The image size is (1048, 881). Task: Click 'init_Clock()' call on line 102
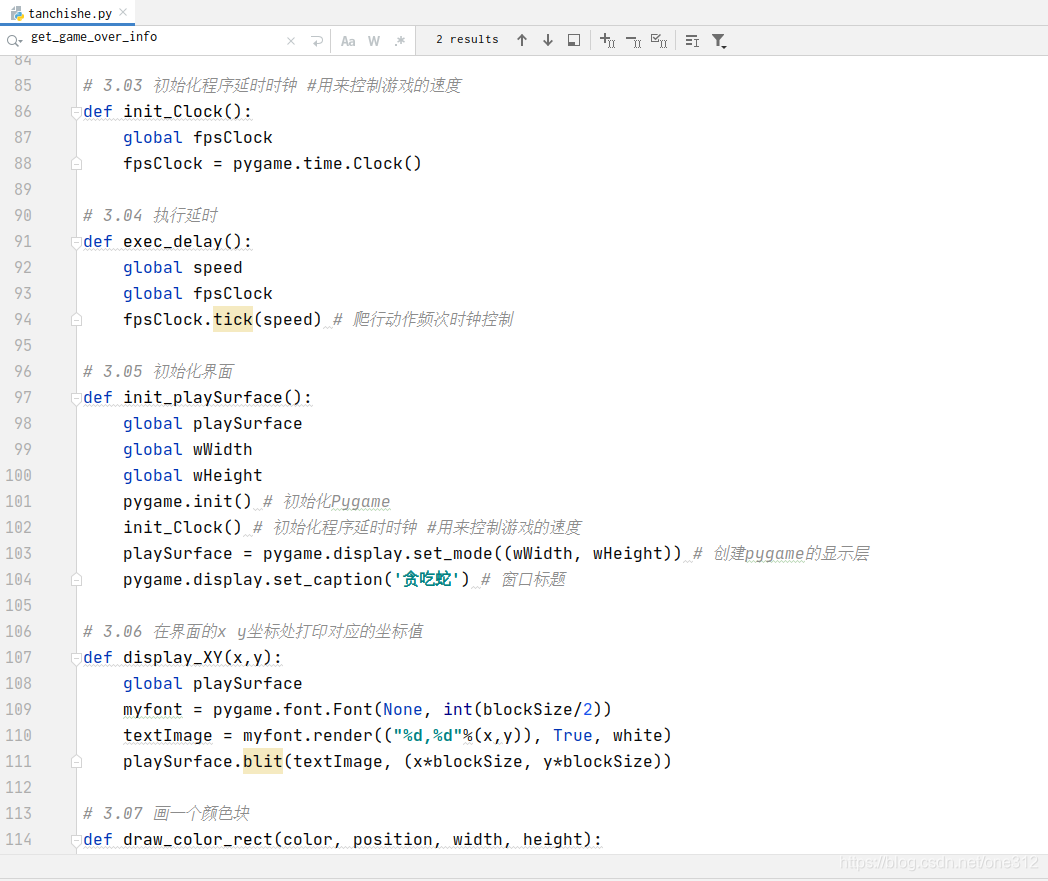tap(182, 527)
